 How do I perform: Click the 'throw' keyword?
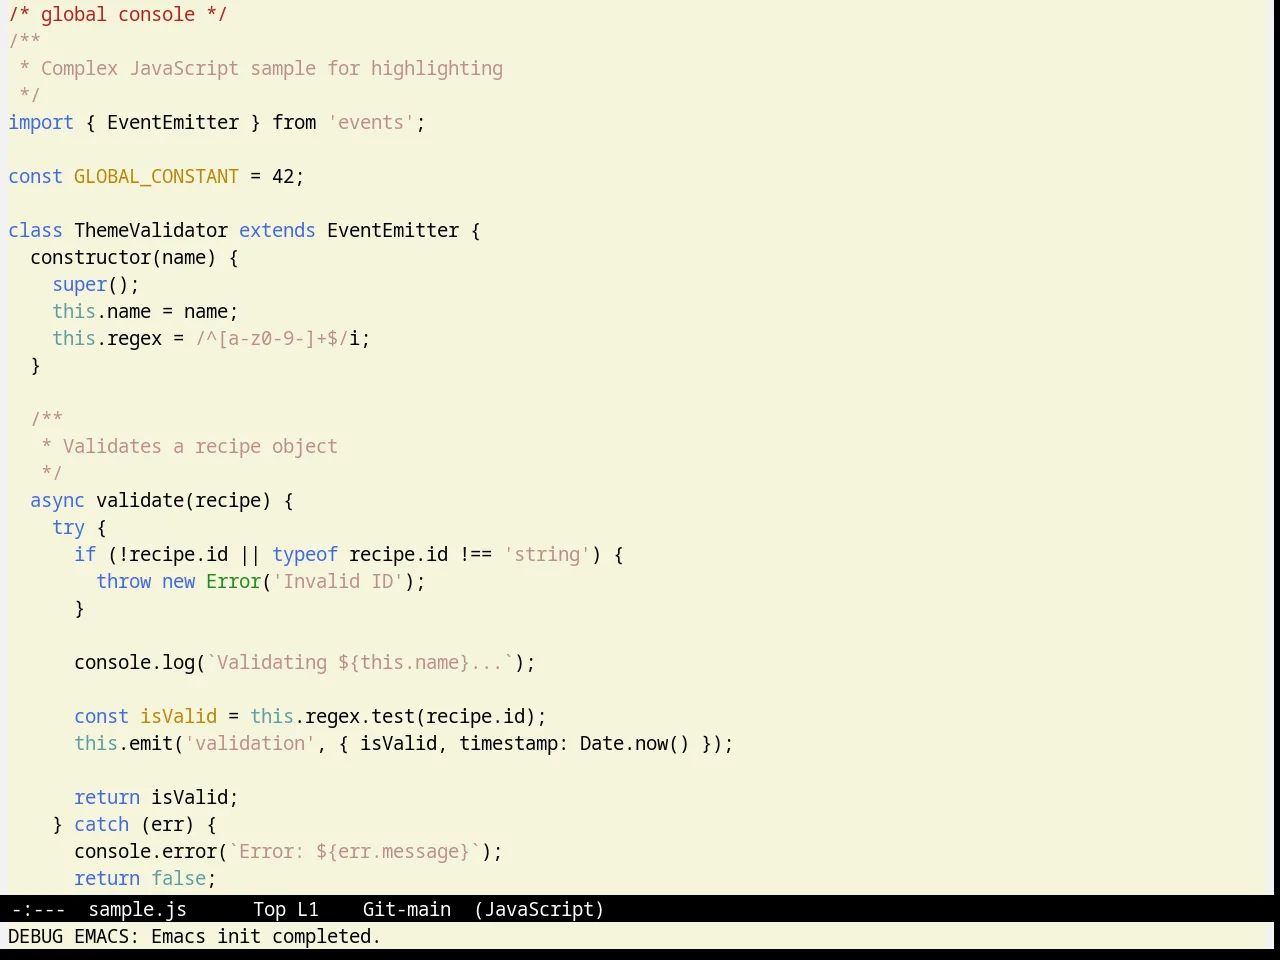point(124,581)
